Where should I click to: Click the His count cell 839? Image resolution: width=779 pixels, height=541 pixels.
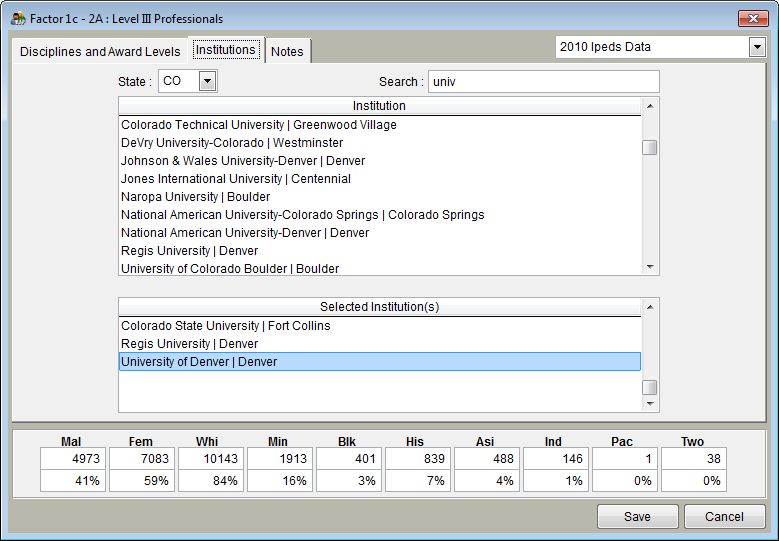pyautogui.click(x=418, y=459)
